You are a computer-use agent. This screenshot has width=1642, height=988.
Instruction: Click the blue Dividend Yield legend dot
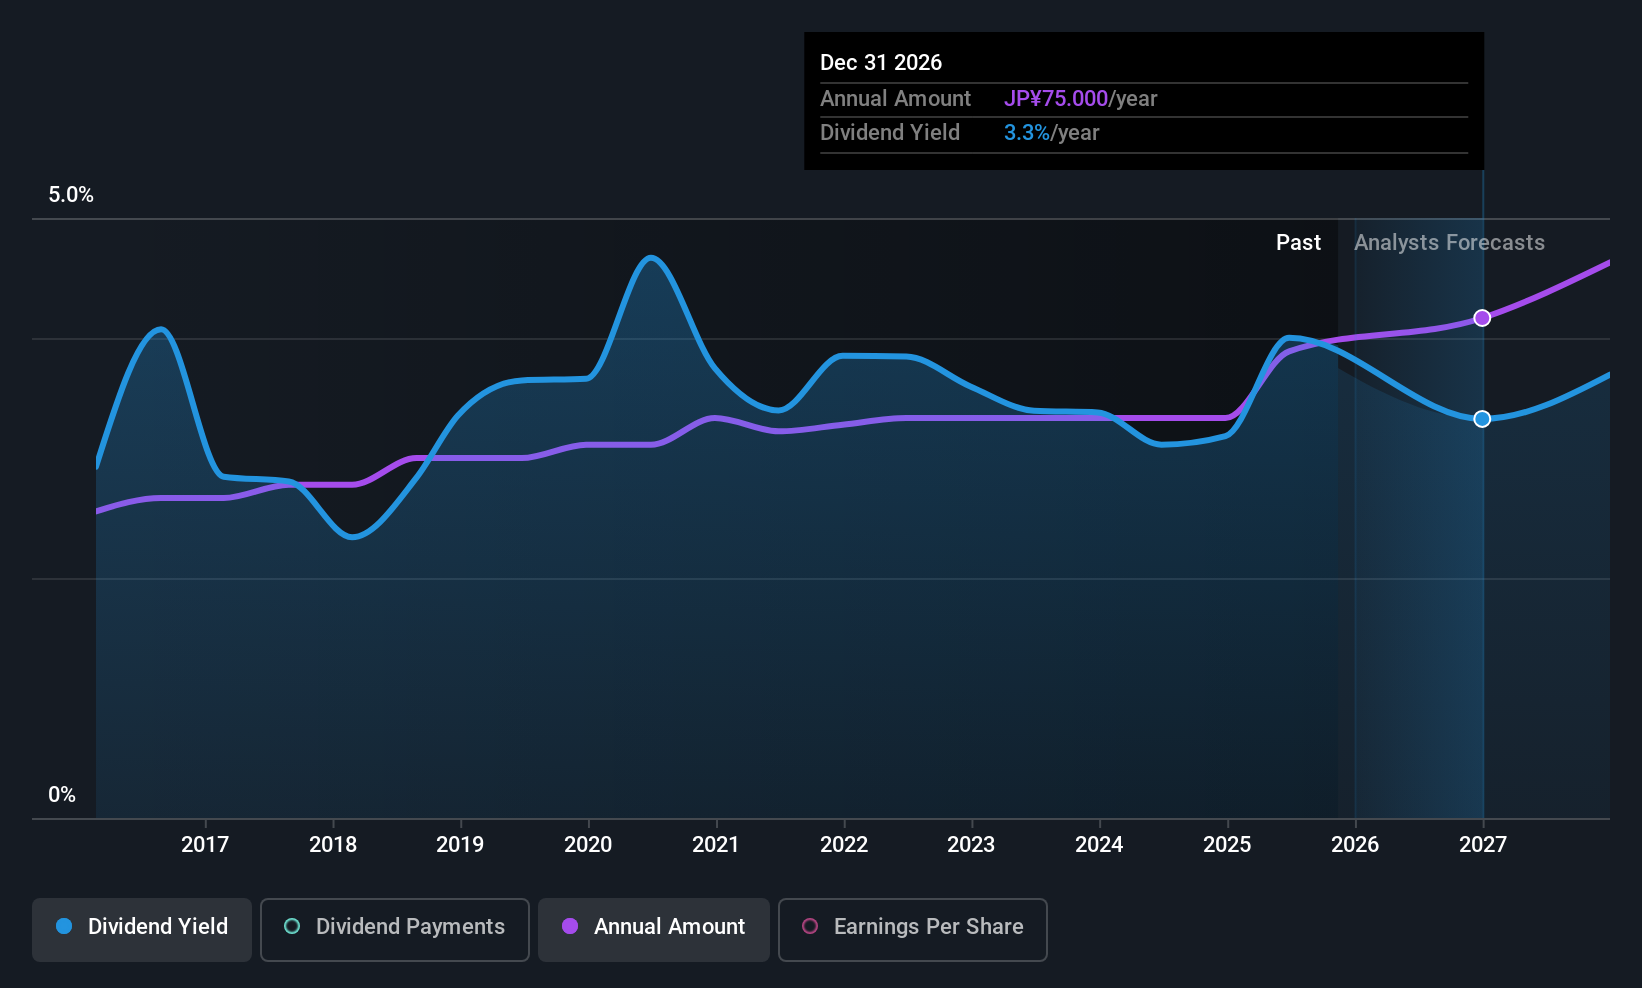[64, 927]
